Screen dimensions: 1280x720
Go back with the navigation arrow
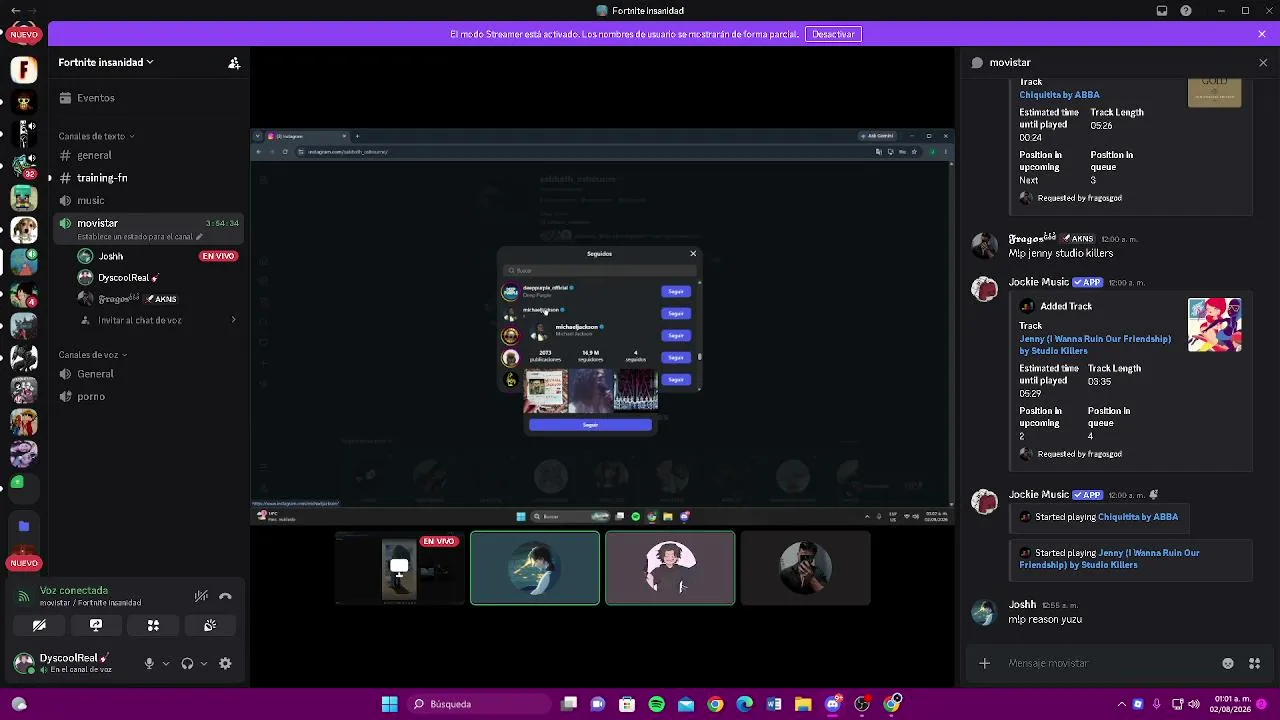coord(15,11)
